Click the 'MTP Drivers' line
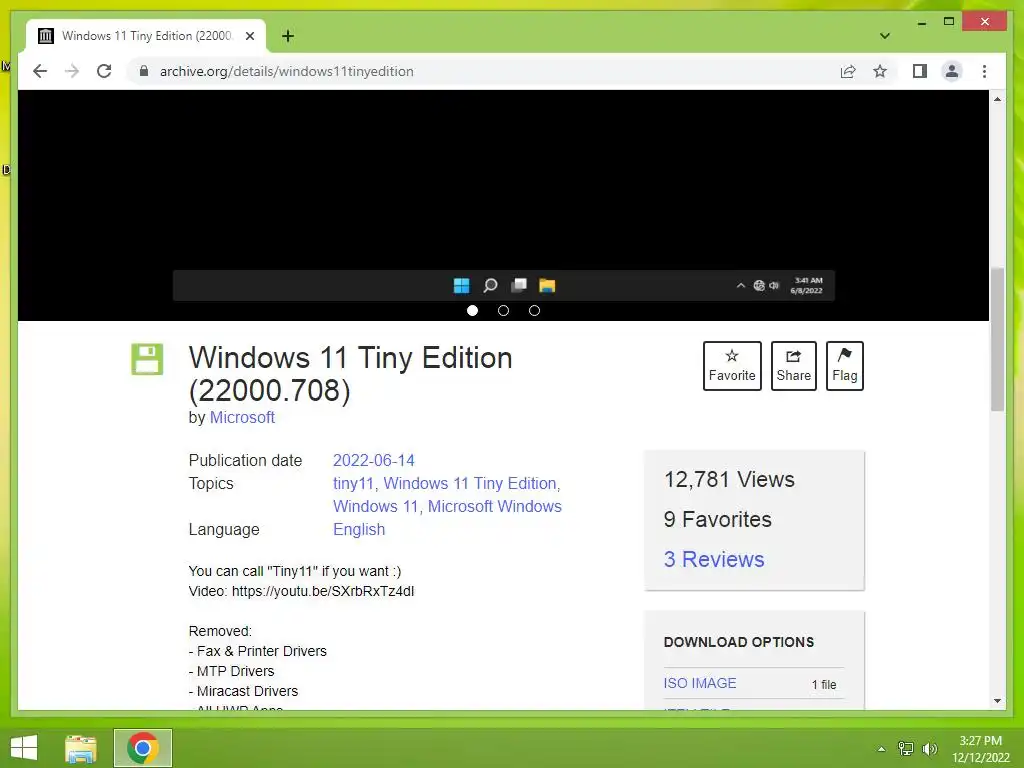The image size is (1024, 768). tap(231, 671)
